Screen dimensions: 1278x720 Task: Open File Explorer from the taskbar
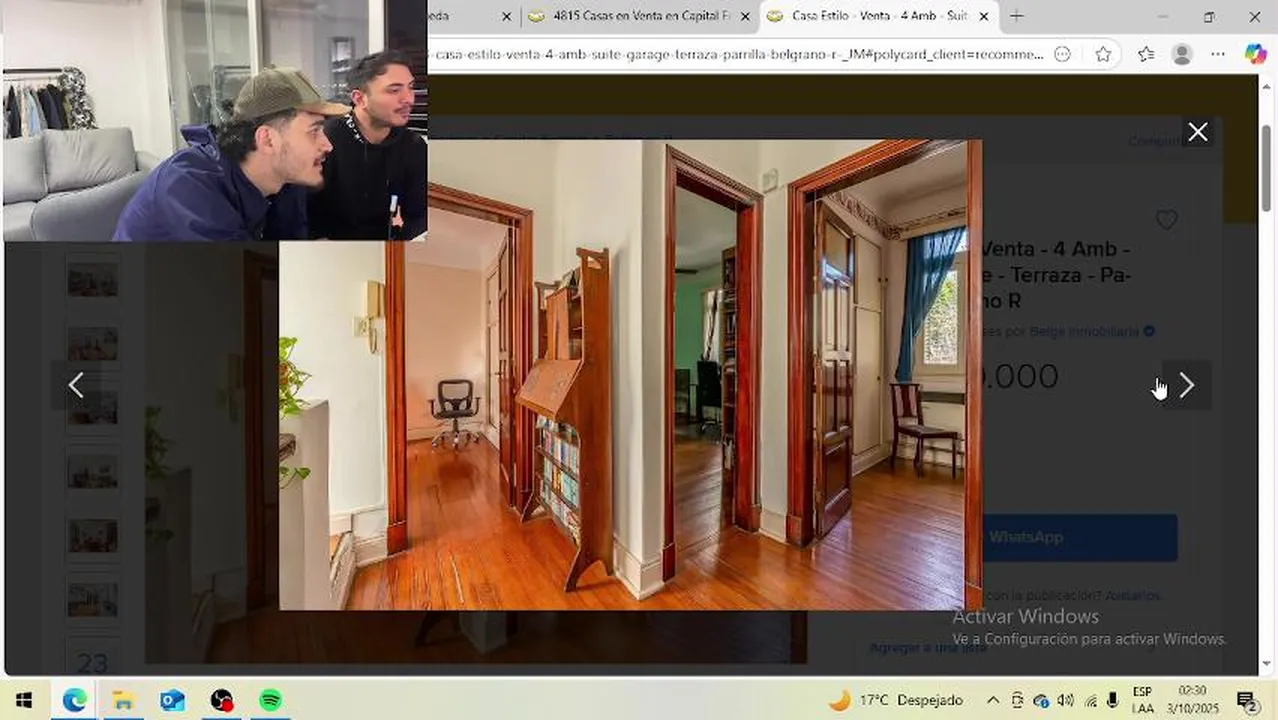123,700
